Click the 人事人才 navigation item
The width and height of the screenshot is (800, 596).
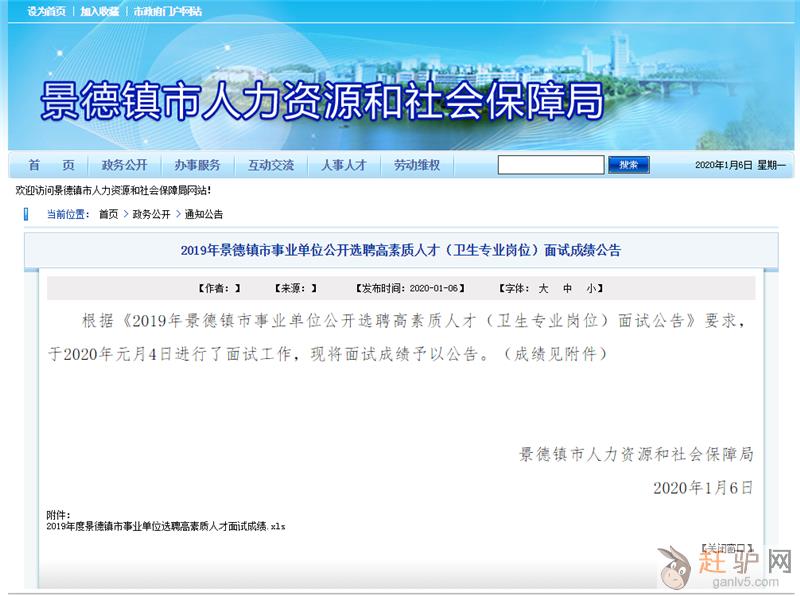tap(344, 165)
